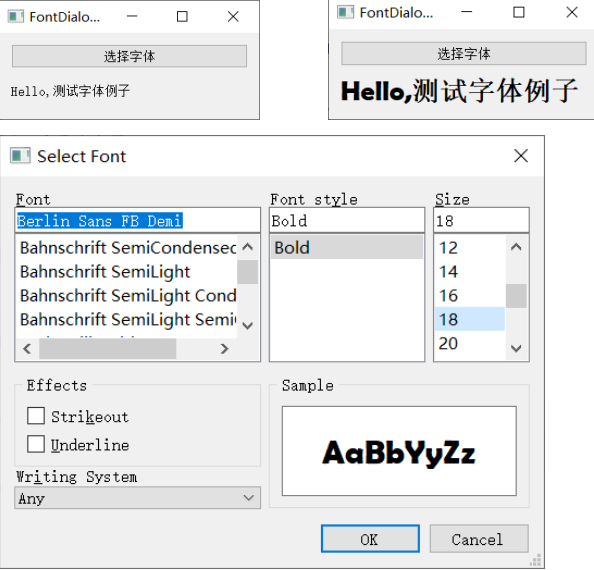
Task: Click the Font style input field
Action: (347, 220)
